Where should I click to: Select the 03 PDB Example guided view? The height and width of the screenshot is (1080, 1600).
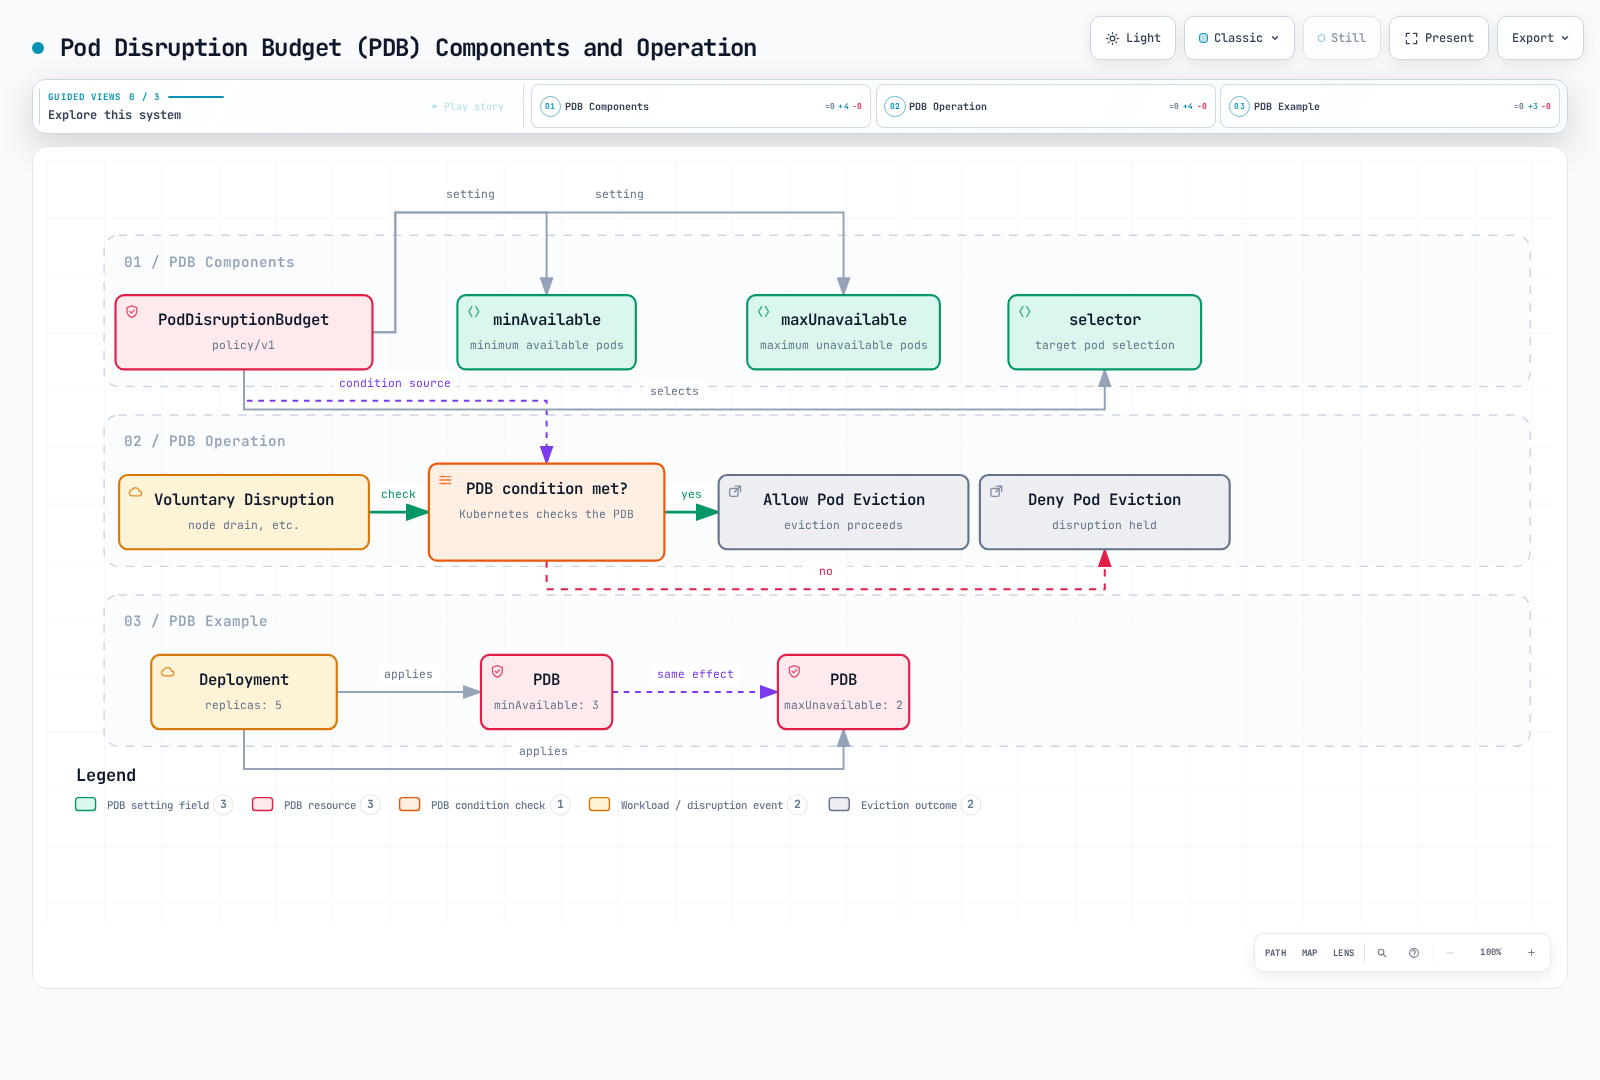(1390, 106)
